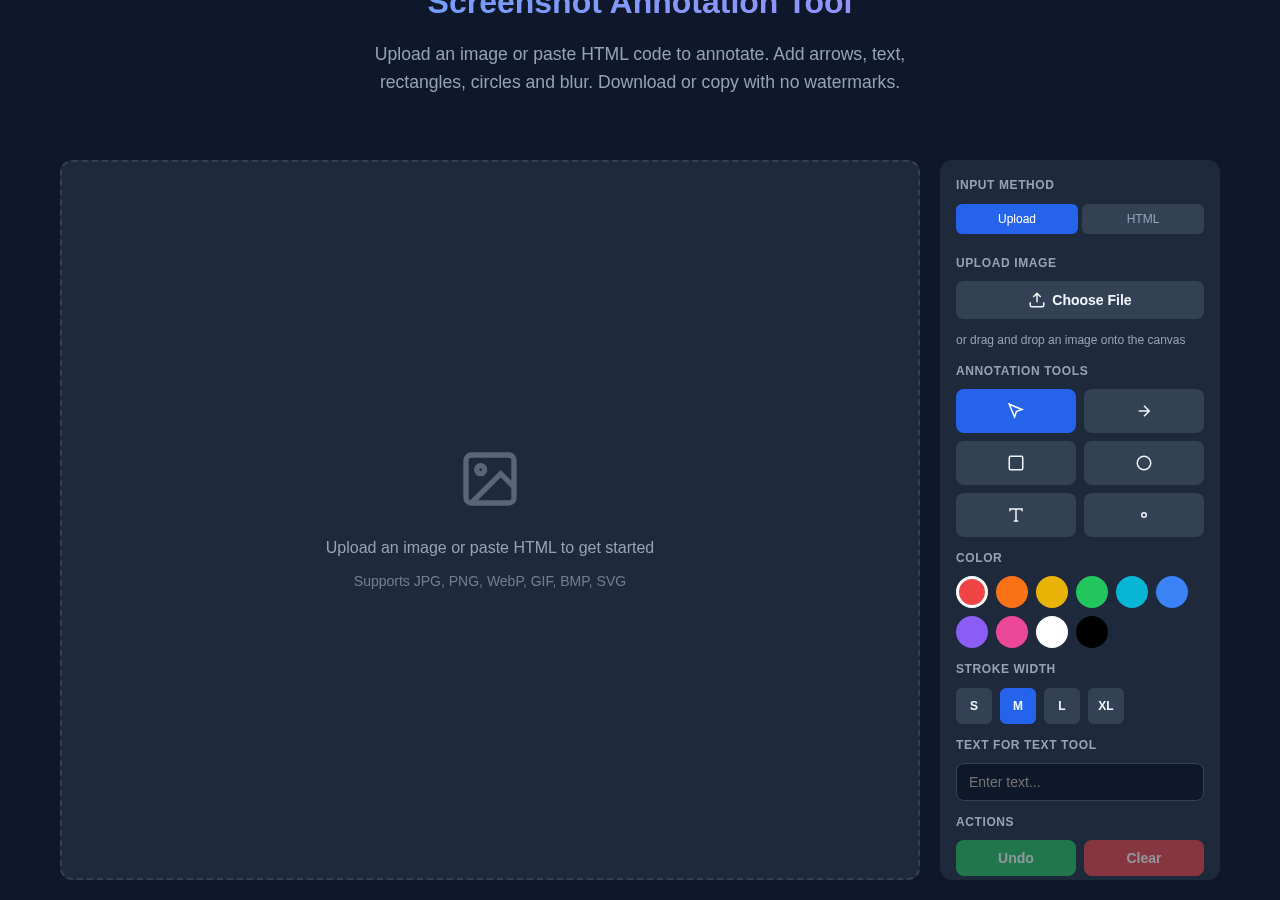Pick the purple color swatch
This screenshot has width=1280, height=900.
point(972,632)
